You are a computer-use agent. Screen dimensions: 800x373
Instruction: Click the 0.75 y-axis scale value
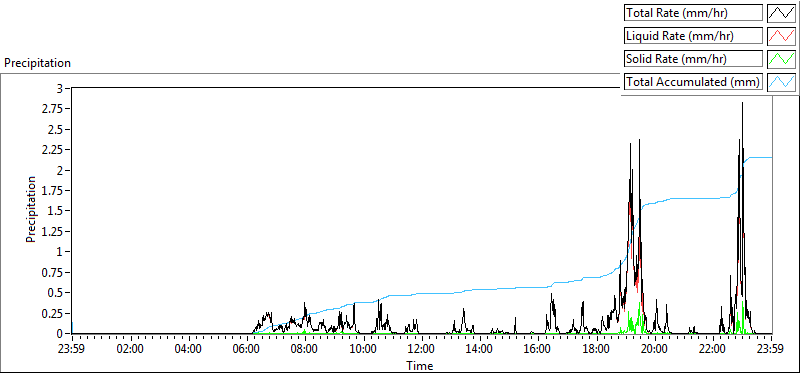(x=52, y=272)
